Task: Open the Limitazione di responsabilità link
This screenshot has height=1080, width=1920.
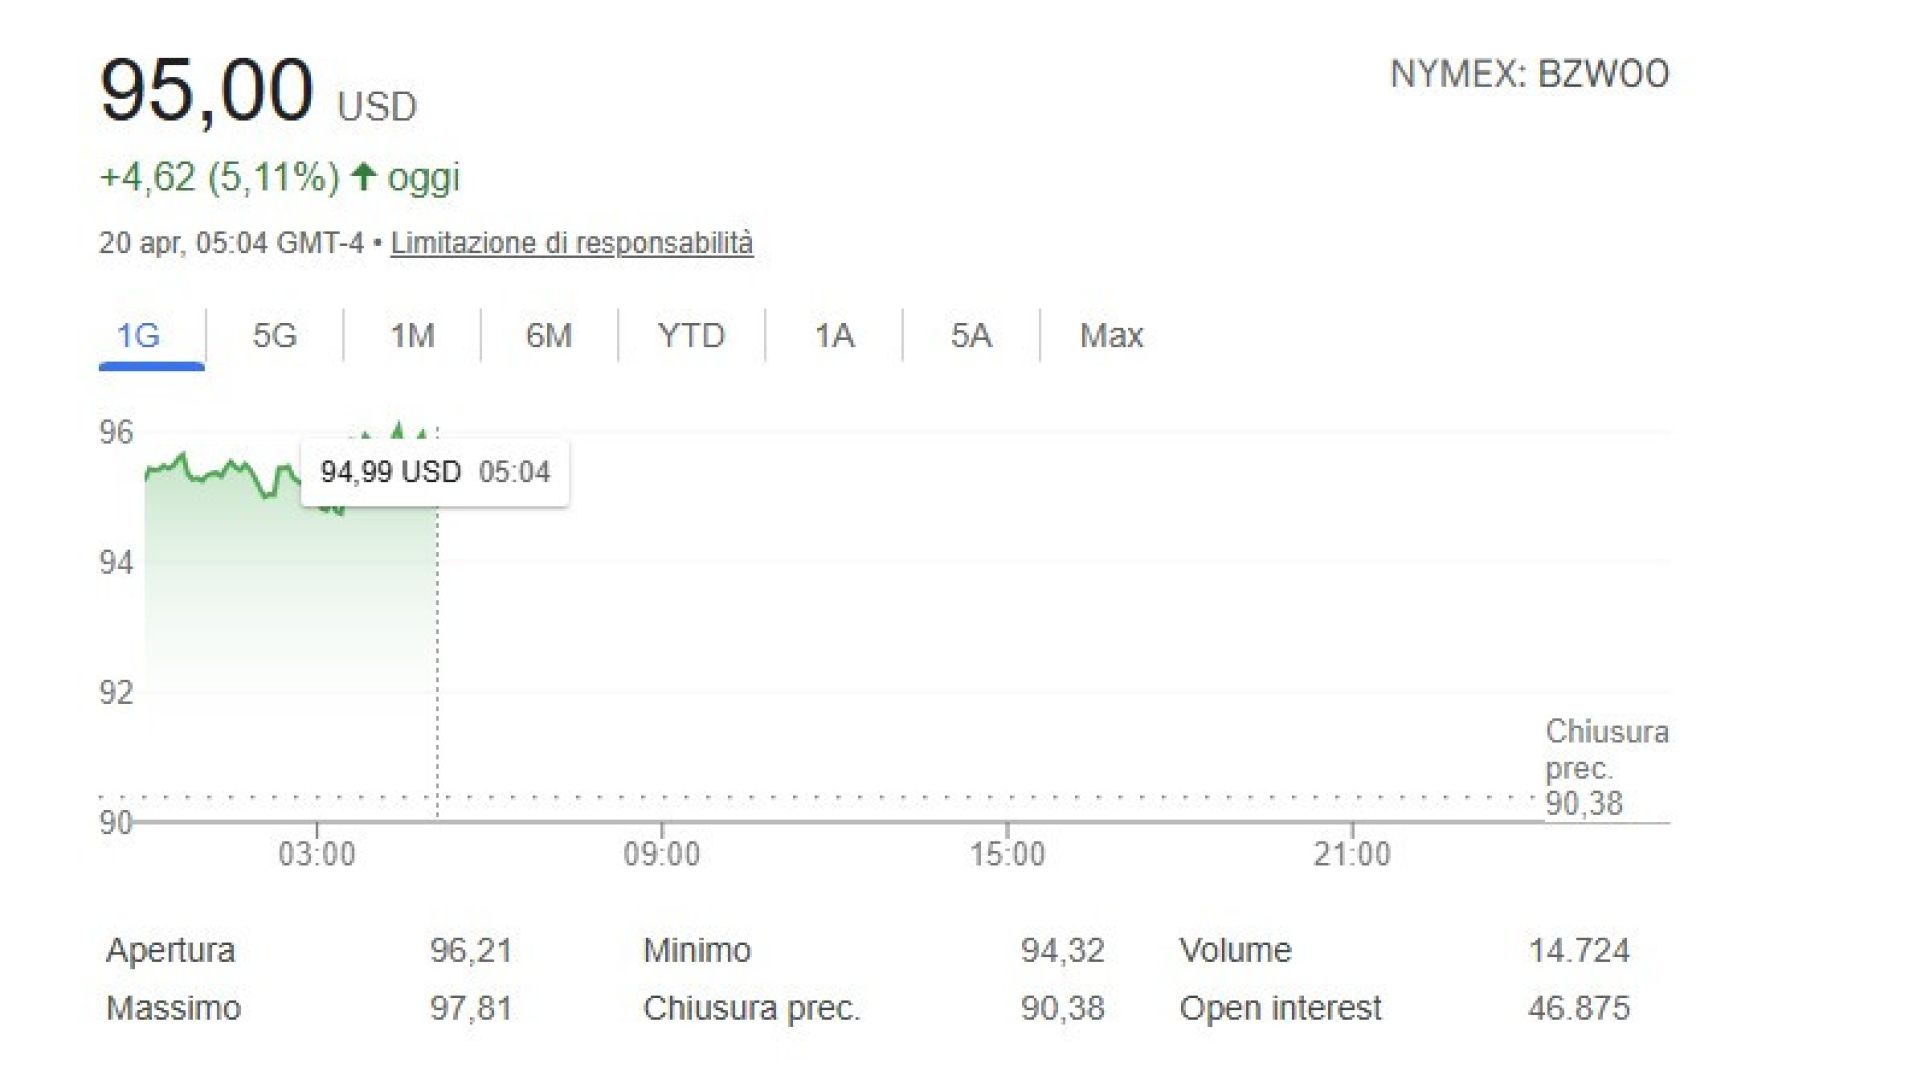Action: tap(571, 243)
